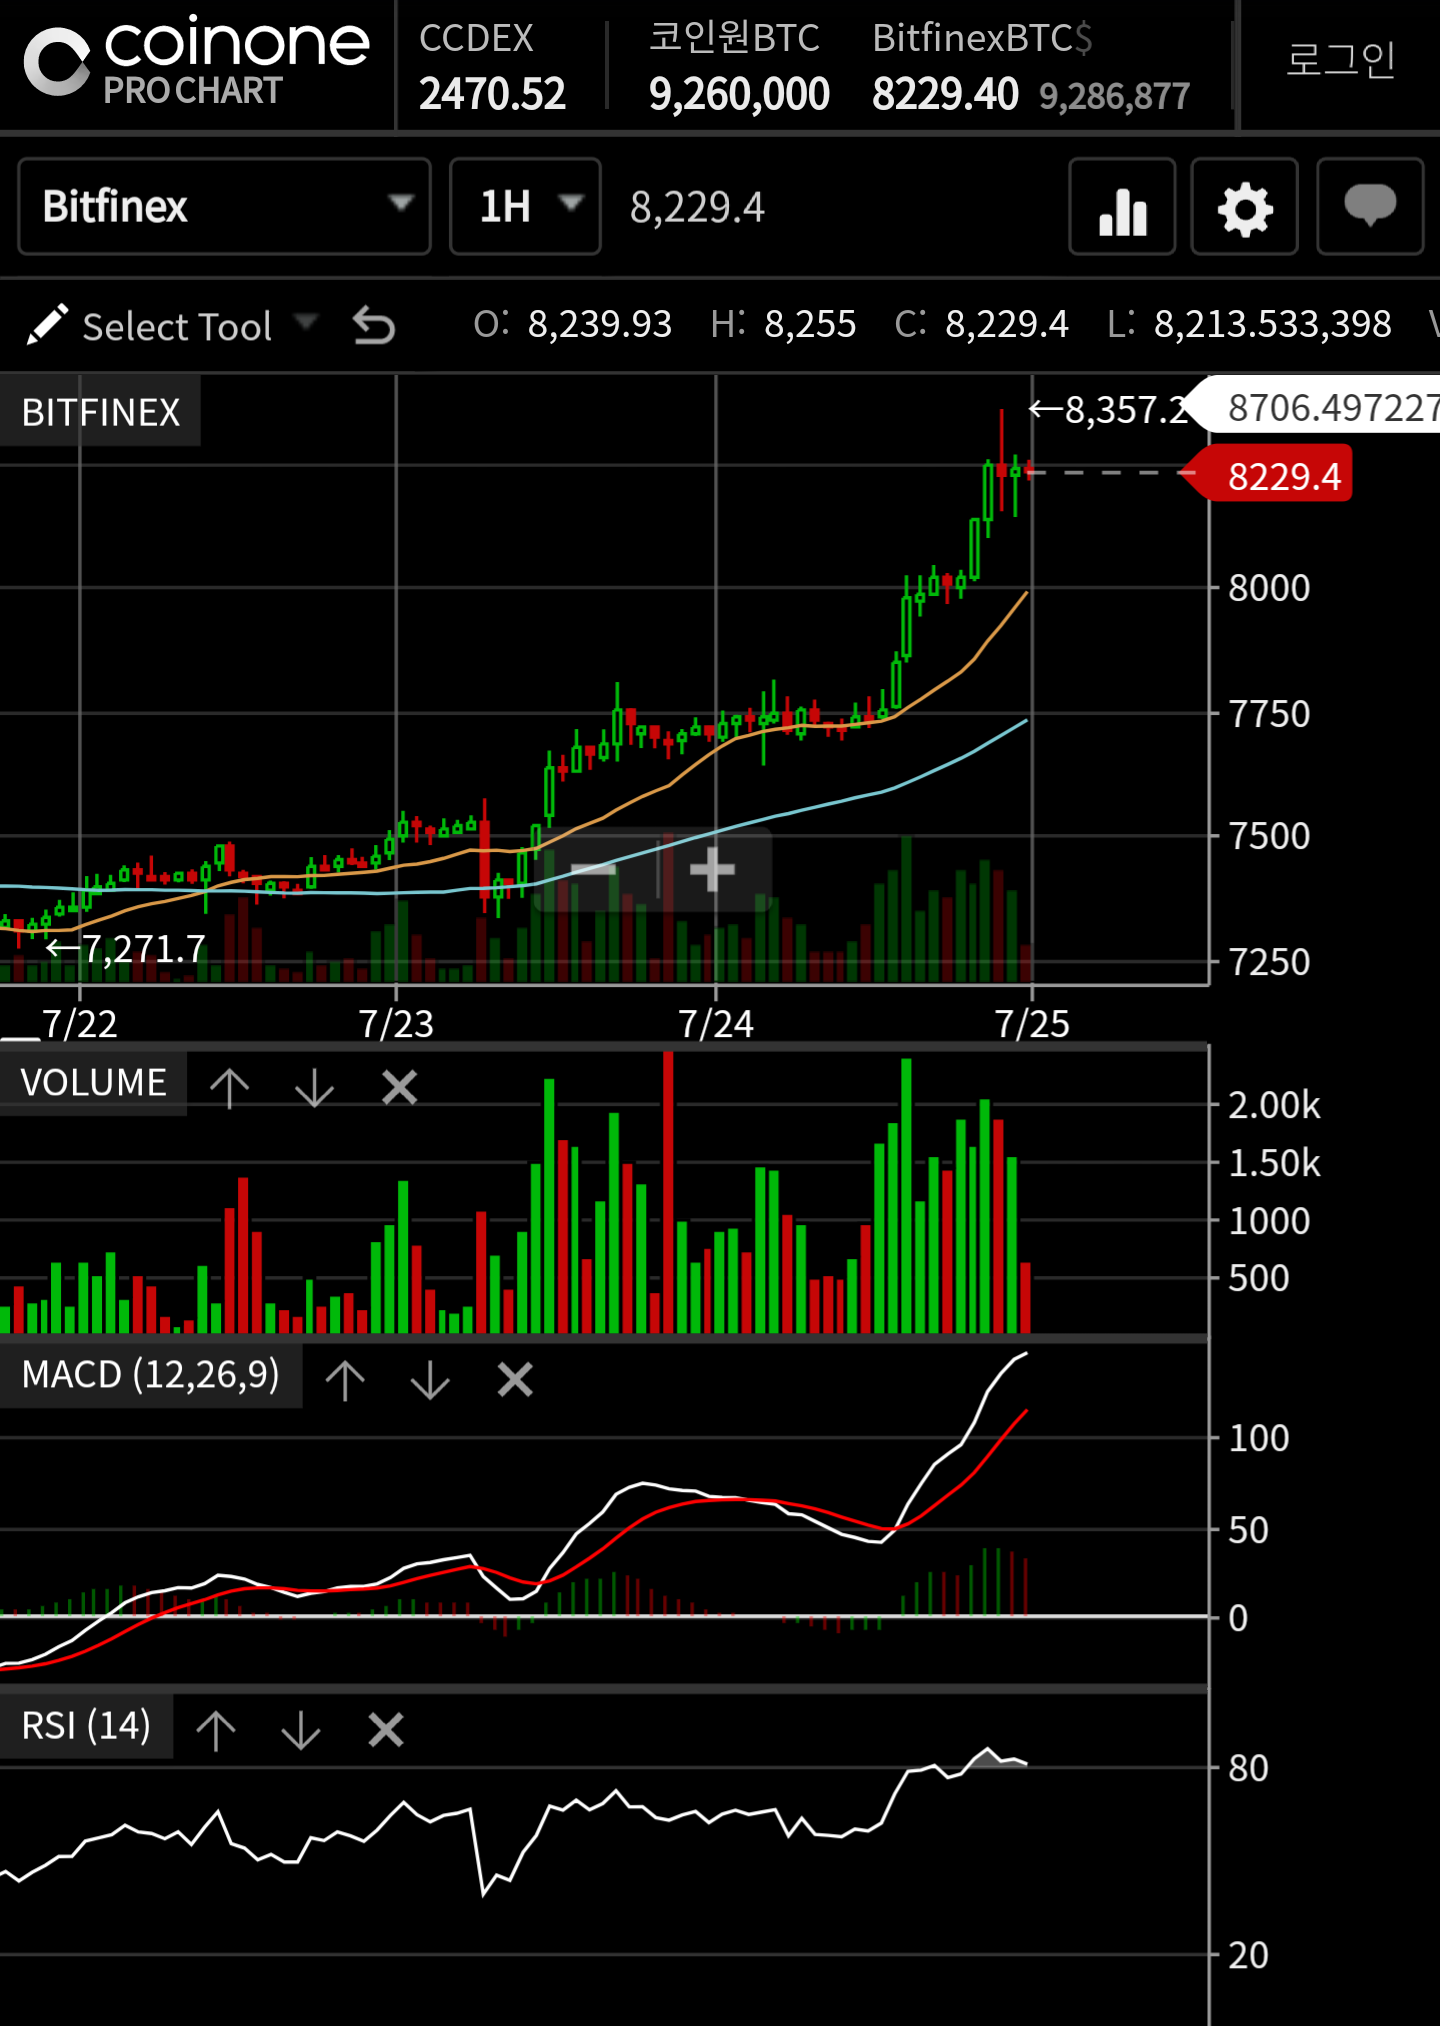The width and height of the screenshot is (1440, 2026).
Task: Click the 8,357.2 high price marker
Action: coord(1110,410)
